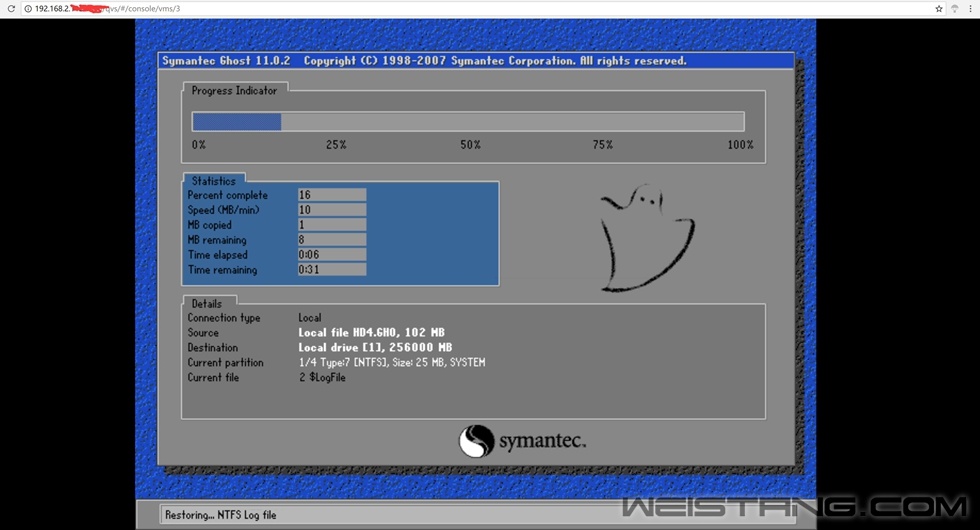Click the Symantec logo emblem

(476, 441)
